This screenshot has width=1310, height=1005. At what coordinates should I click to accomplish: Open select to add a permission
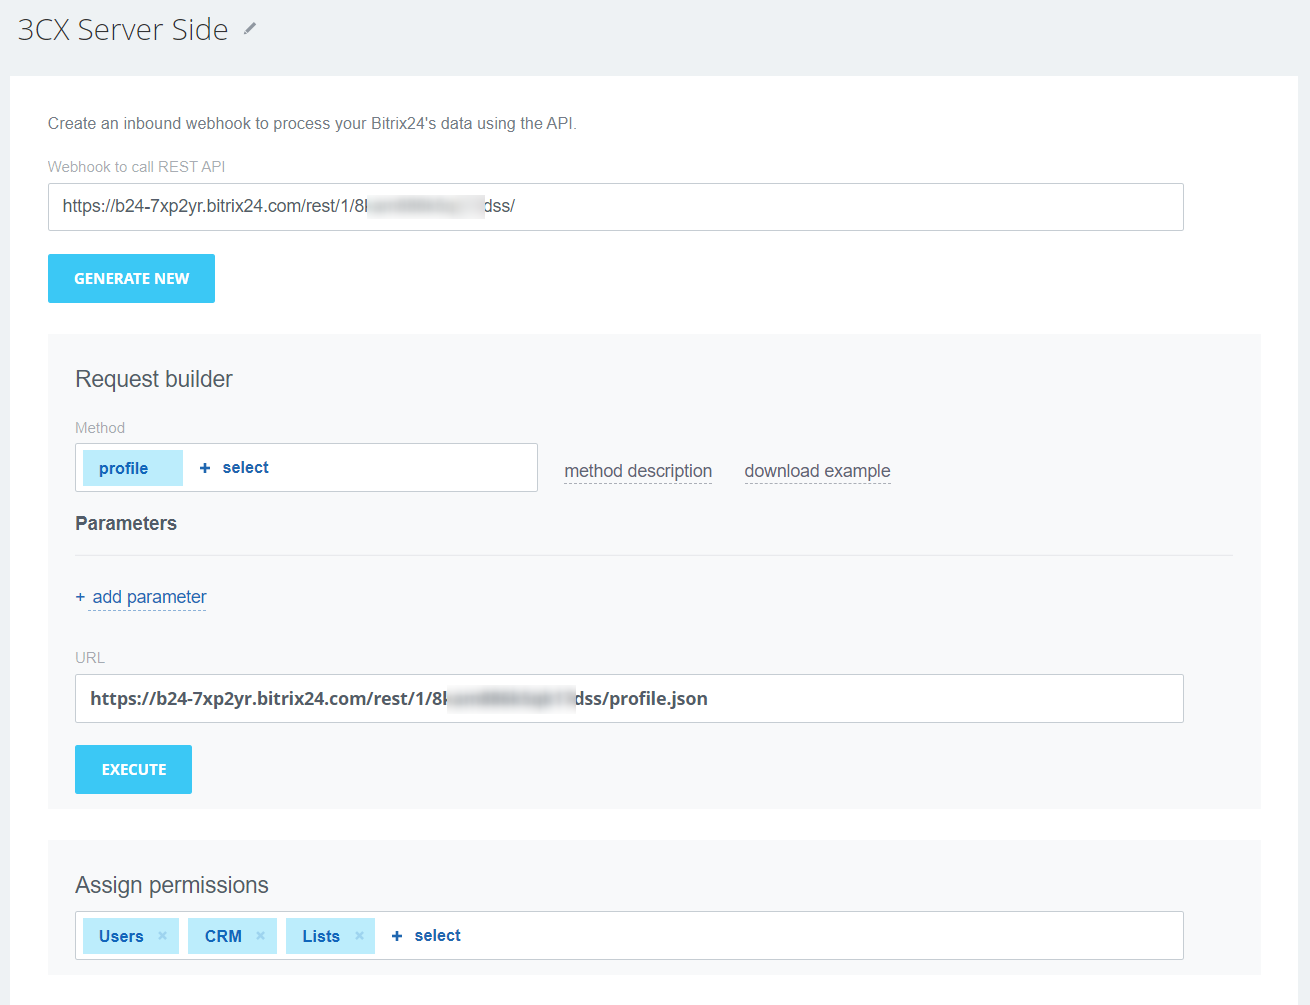pos(426,935)
